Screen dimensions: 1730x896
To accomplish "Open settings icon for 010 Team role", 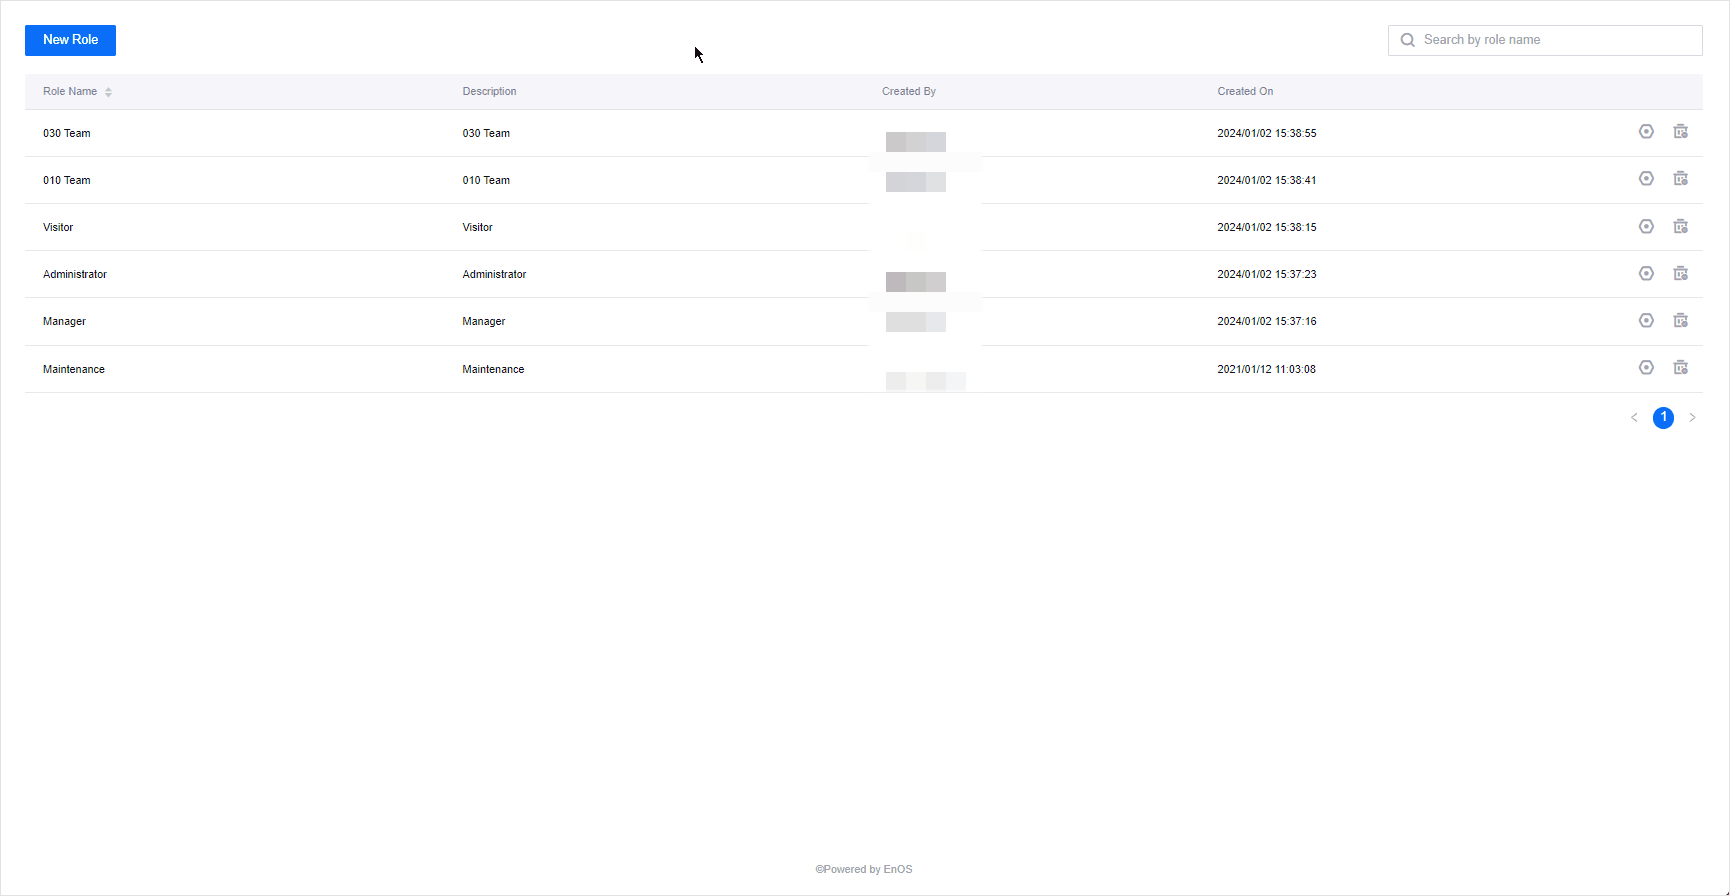I will click(x=1646, y=179).
